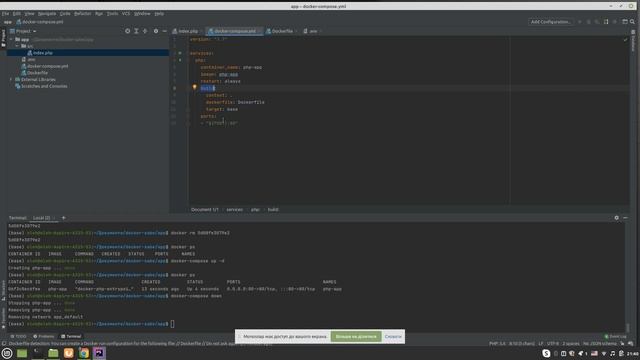Image resolution: width=640 pixels, height=360 pixels.
Task: Fold the php block in gutter
Action: tap(180, 60)
